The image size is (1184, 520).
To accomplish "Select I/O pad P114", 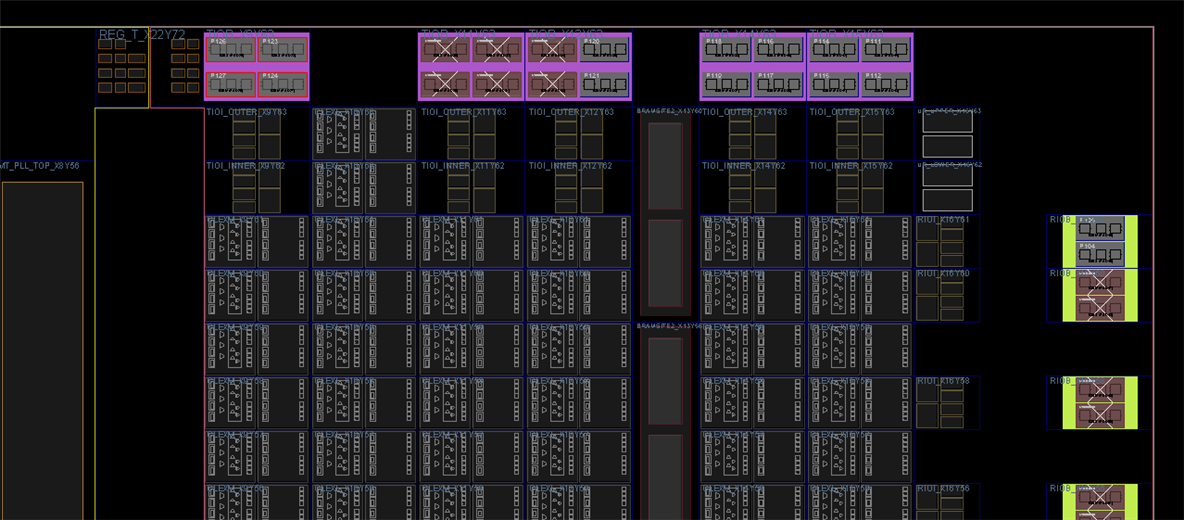I will [834, 50].
